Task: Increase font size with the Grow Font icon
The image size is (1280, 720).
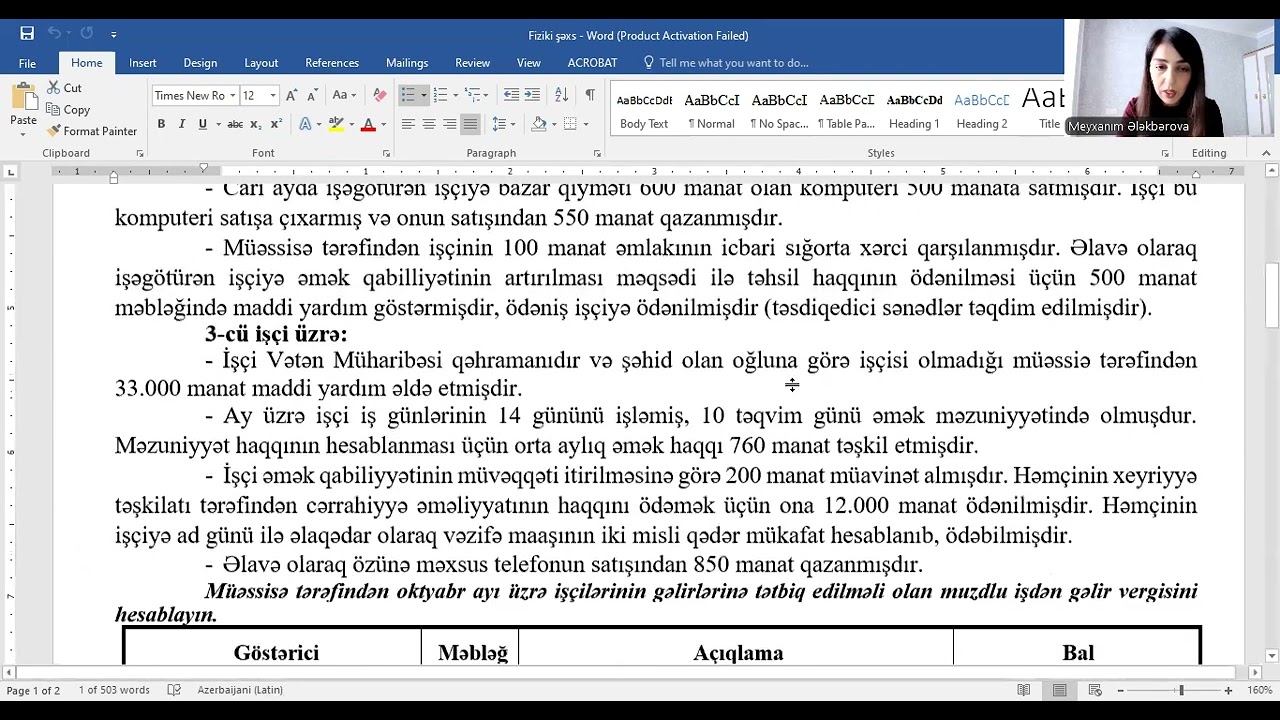Action: point(291,96)
